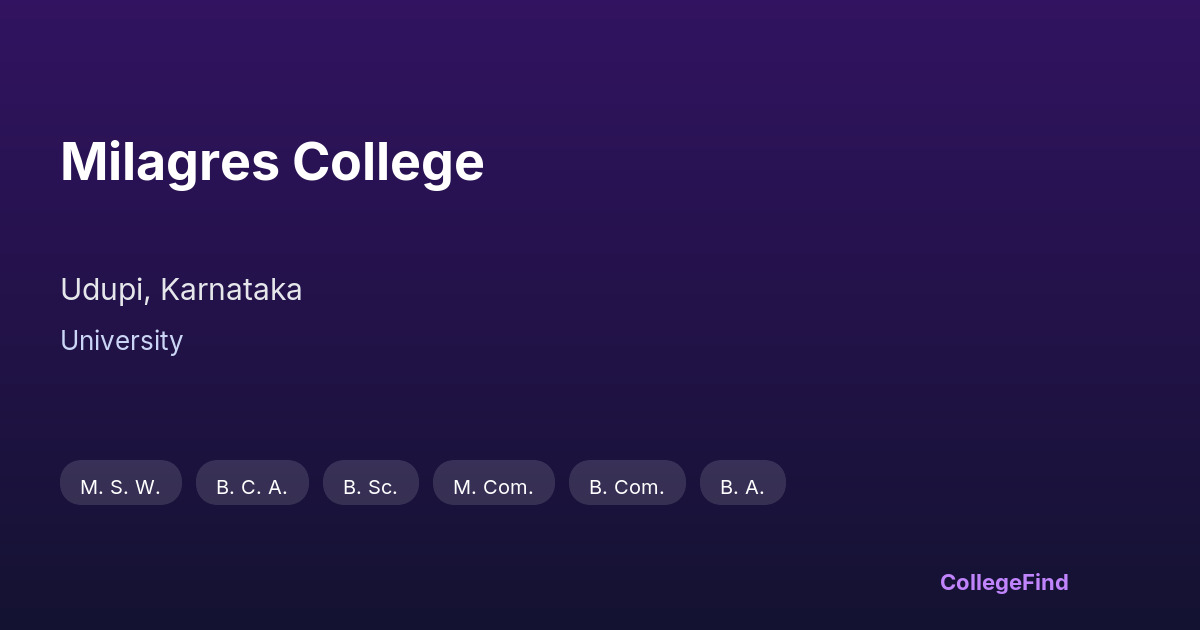
Task: Open the CollegeFind brand logo
Action: point(1003,582)
